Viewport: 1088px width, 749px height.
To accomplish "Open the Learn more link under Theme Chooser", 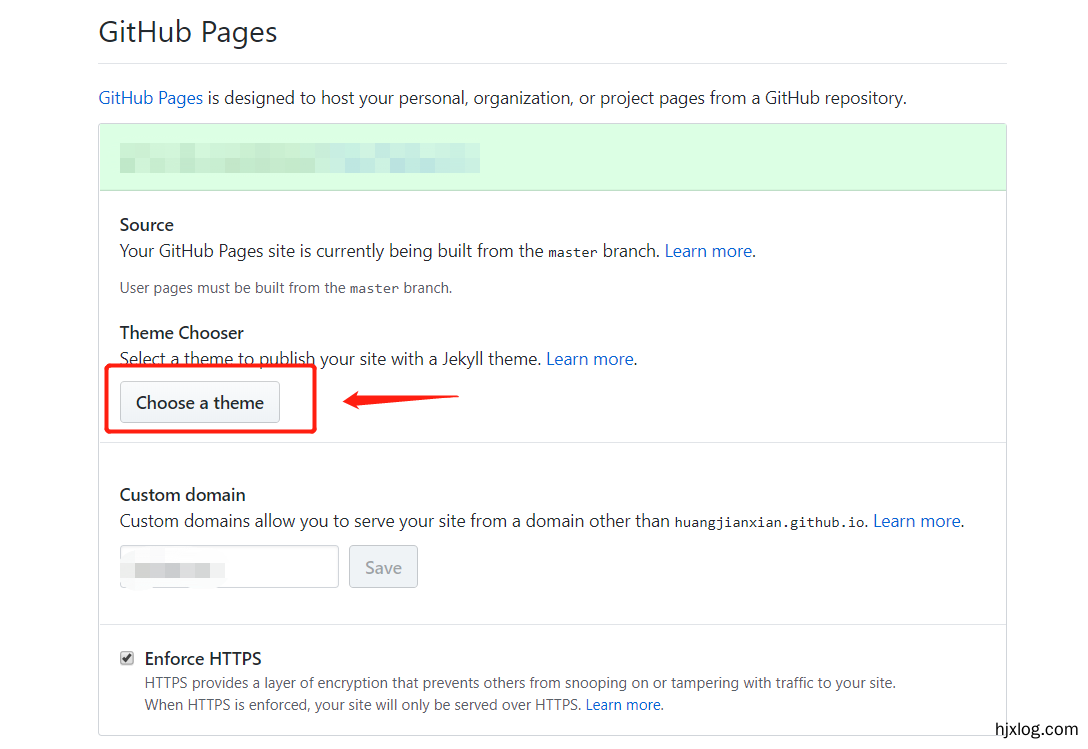I will [590, 359].
